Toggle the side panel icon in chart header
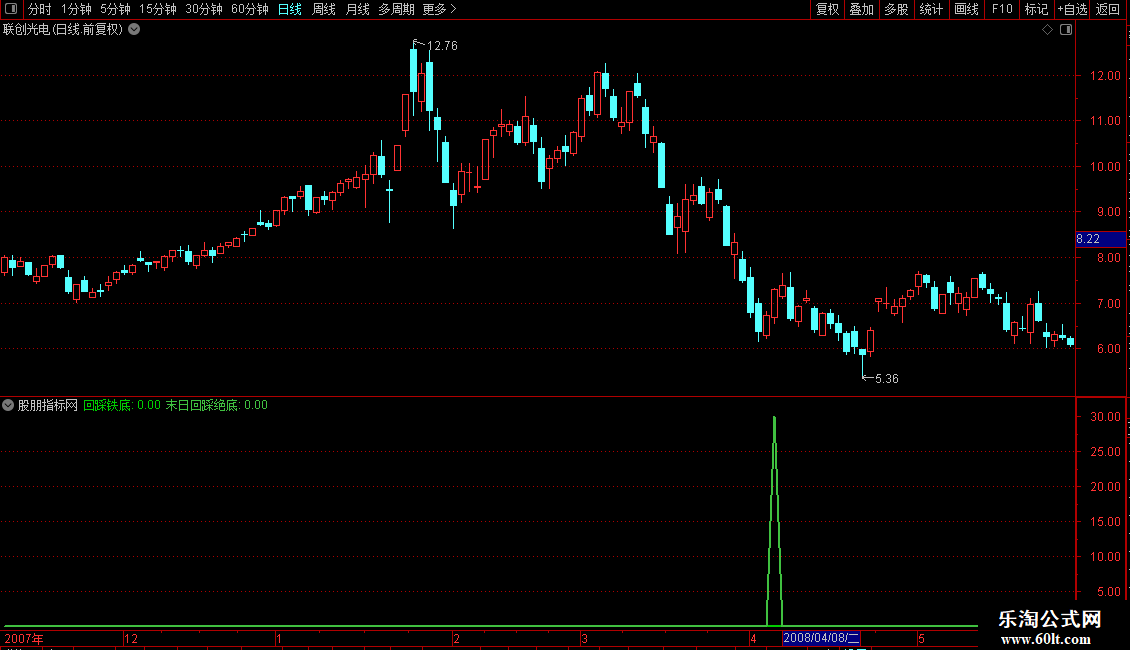The height and width of the screenshot is (650, 1130). tap(1066, 30)
